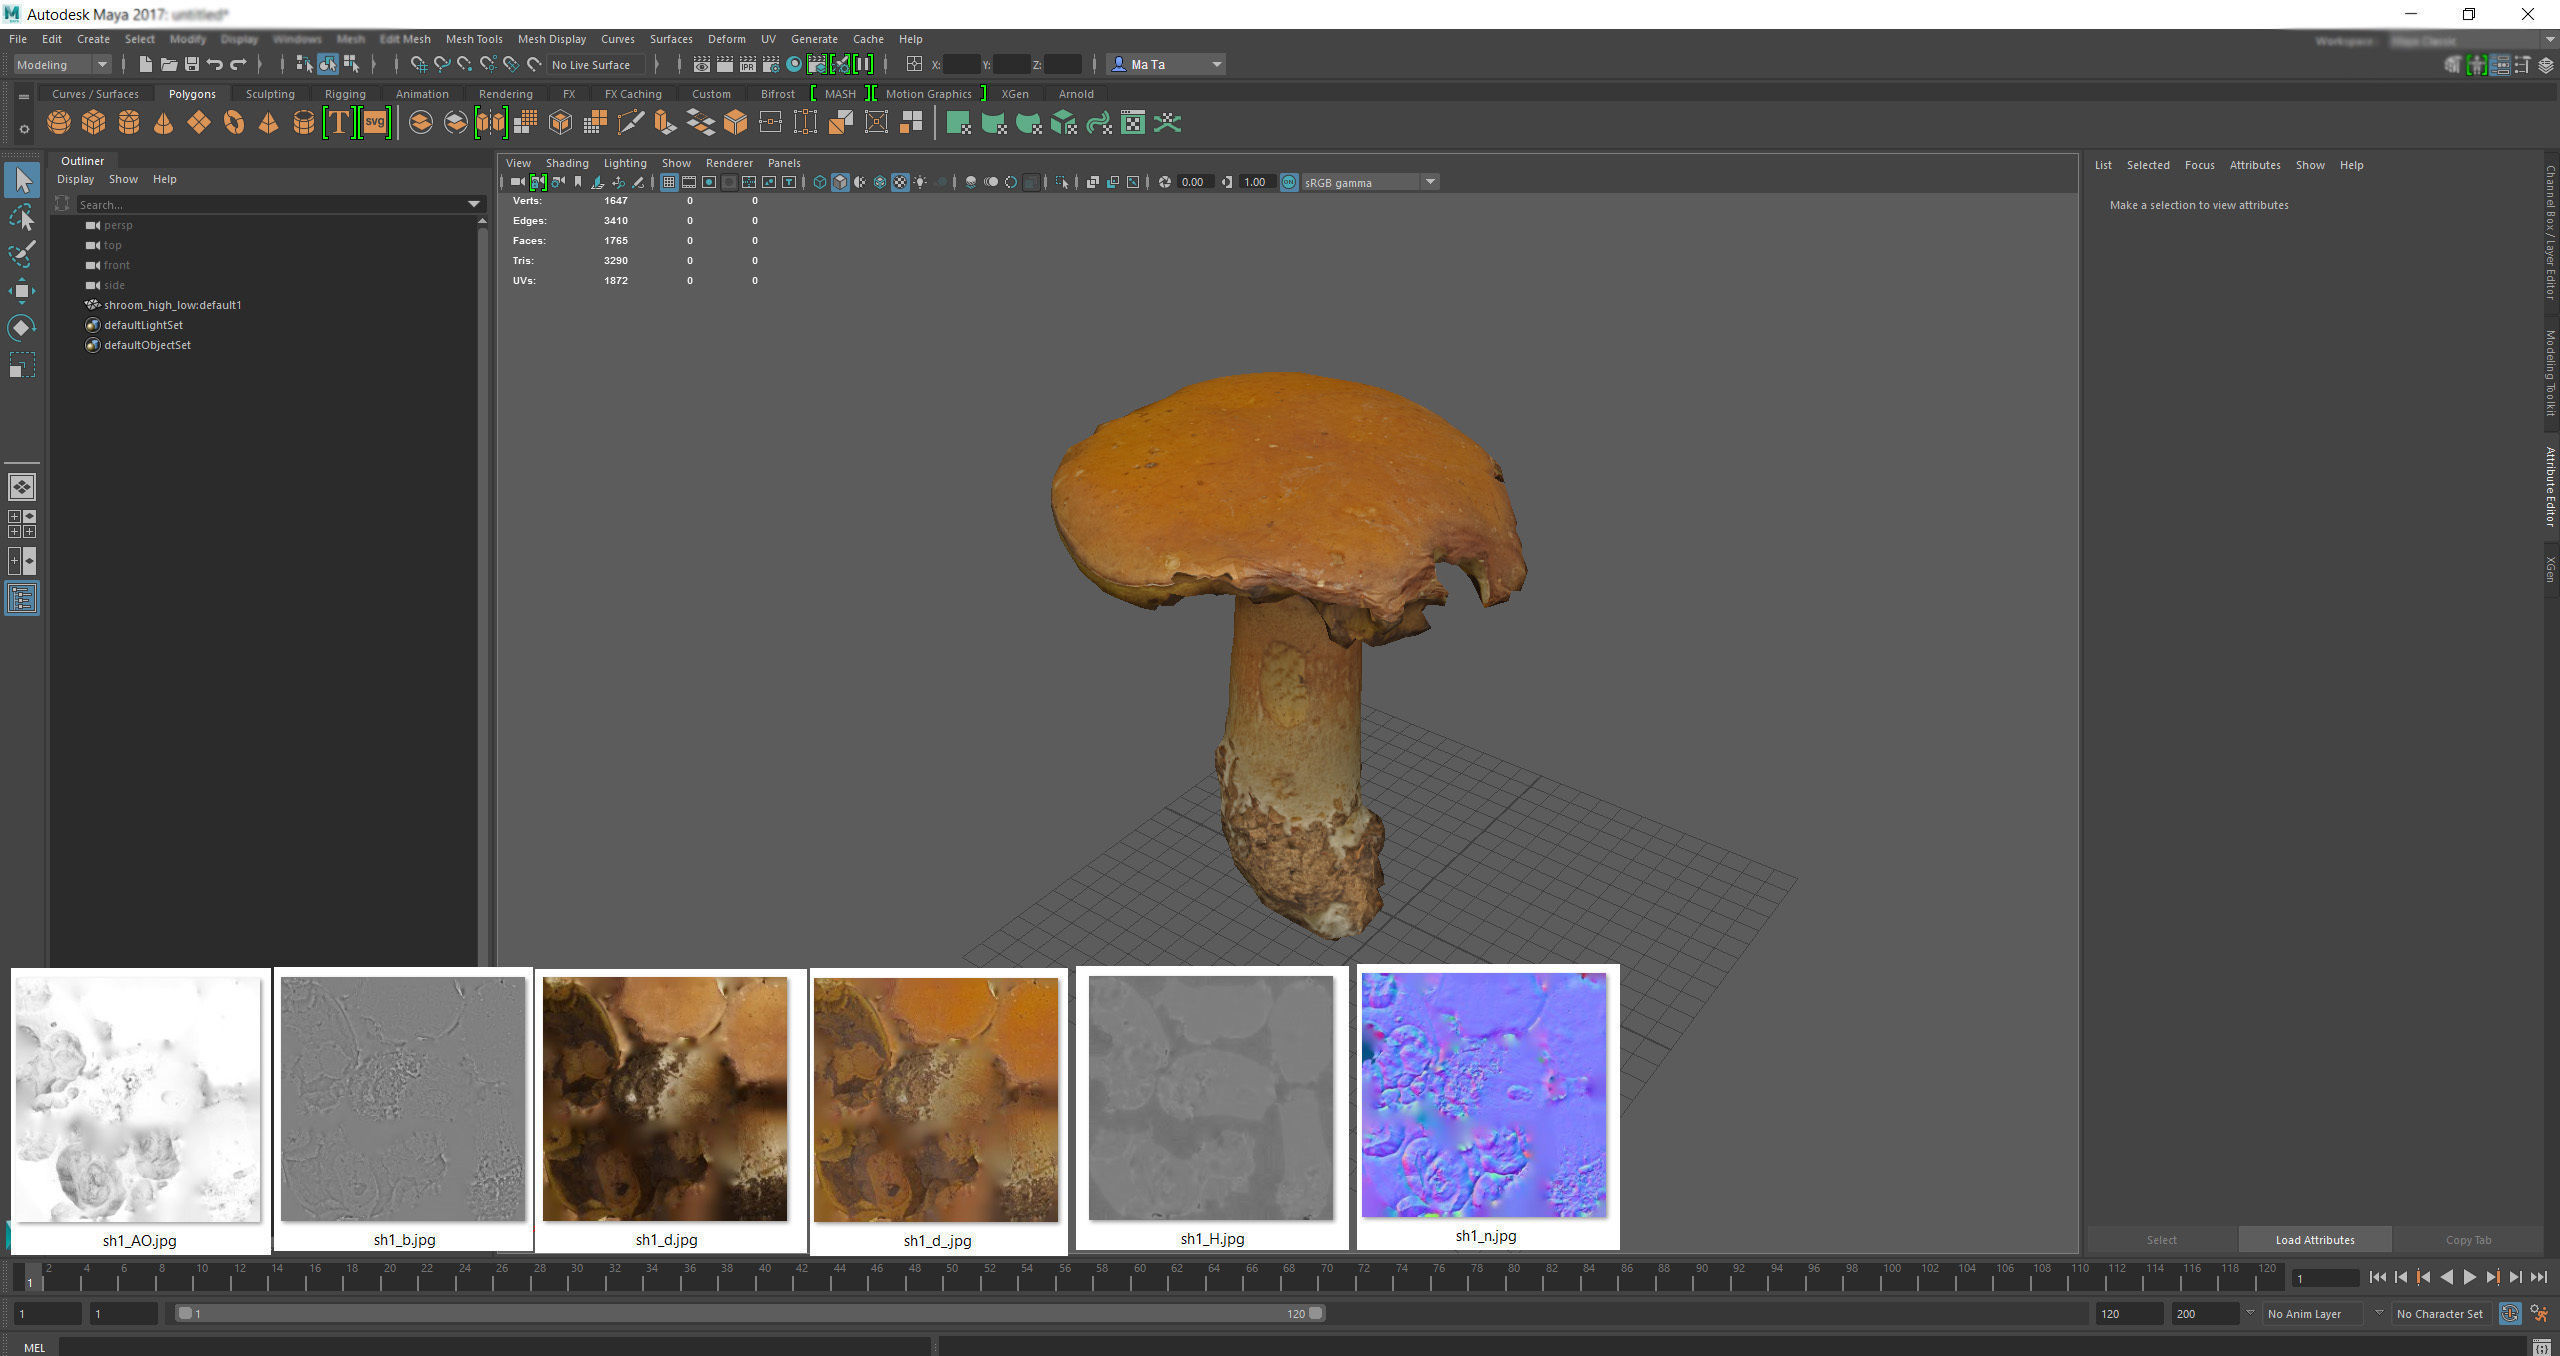Click the Save scene icon
Screen dimensions: 2560x1356
192,64
